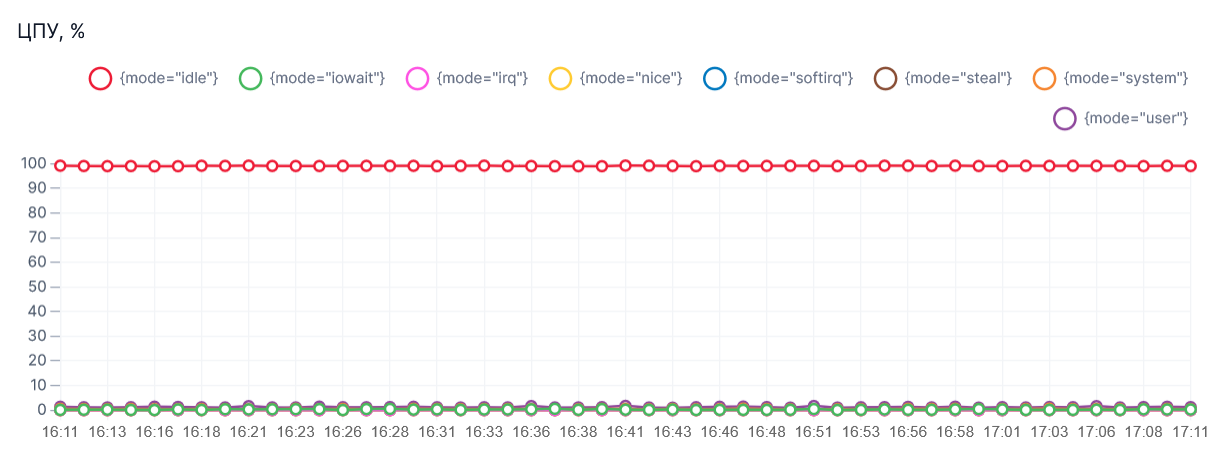
Task: Click the {mode="nice"} legend text
Action: click(630, 78)
